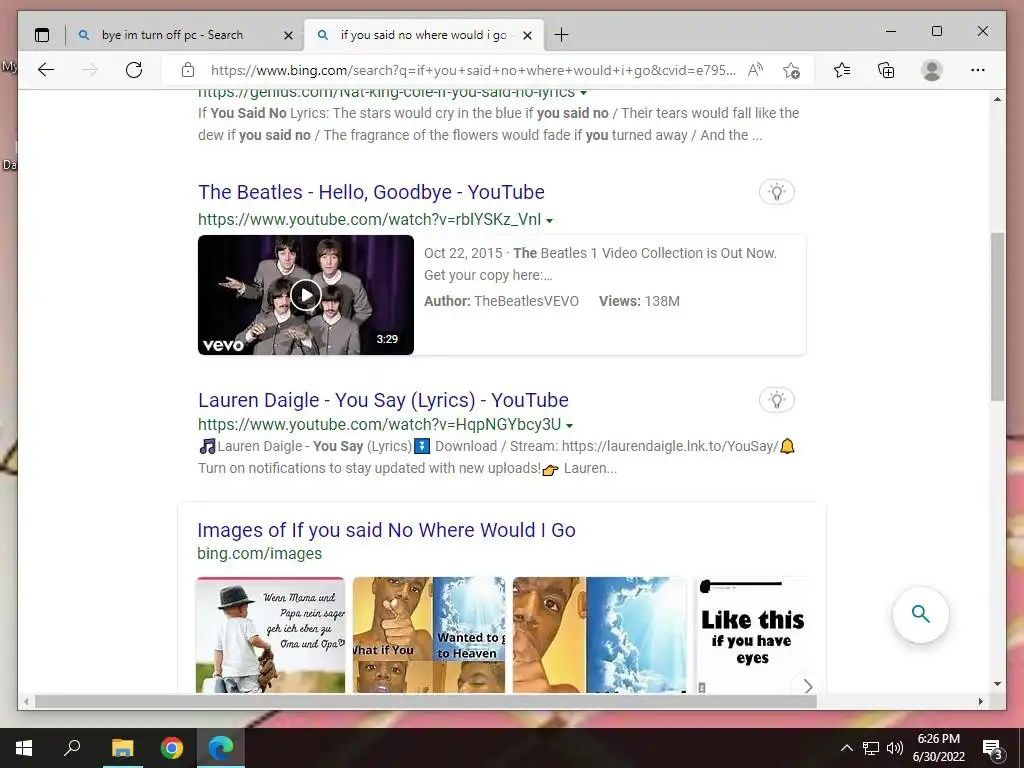Open the Collections icon
The width and height of the screenshot is (1024, 768).
[x=886, y=70]
